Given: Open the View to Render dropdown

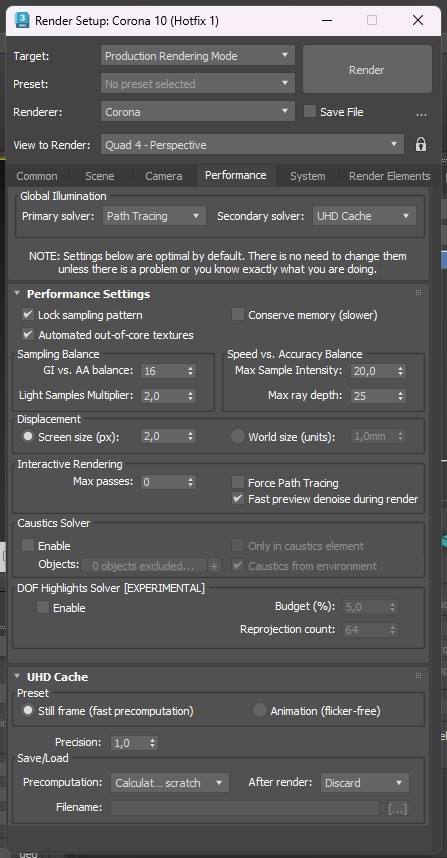Looking at the screenshot, I should (x=252, y=145).
